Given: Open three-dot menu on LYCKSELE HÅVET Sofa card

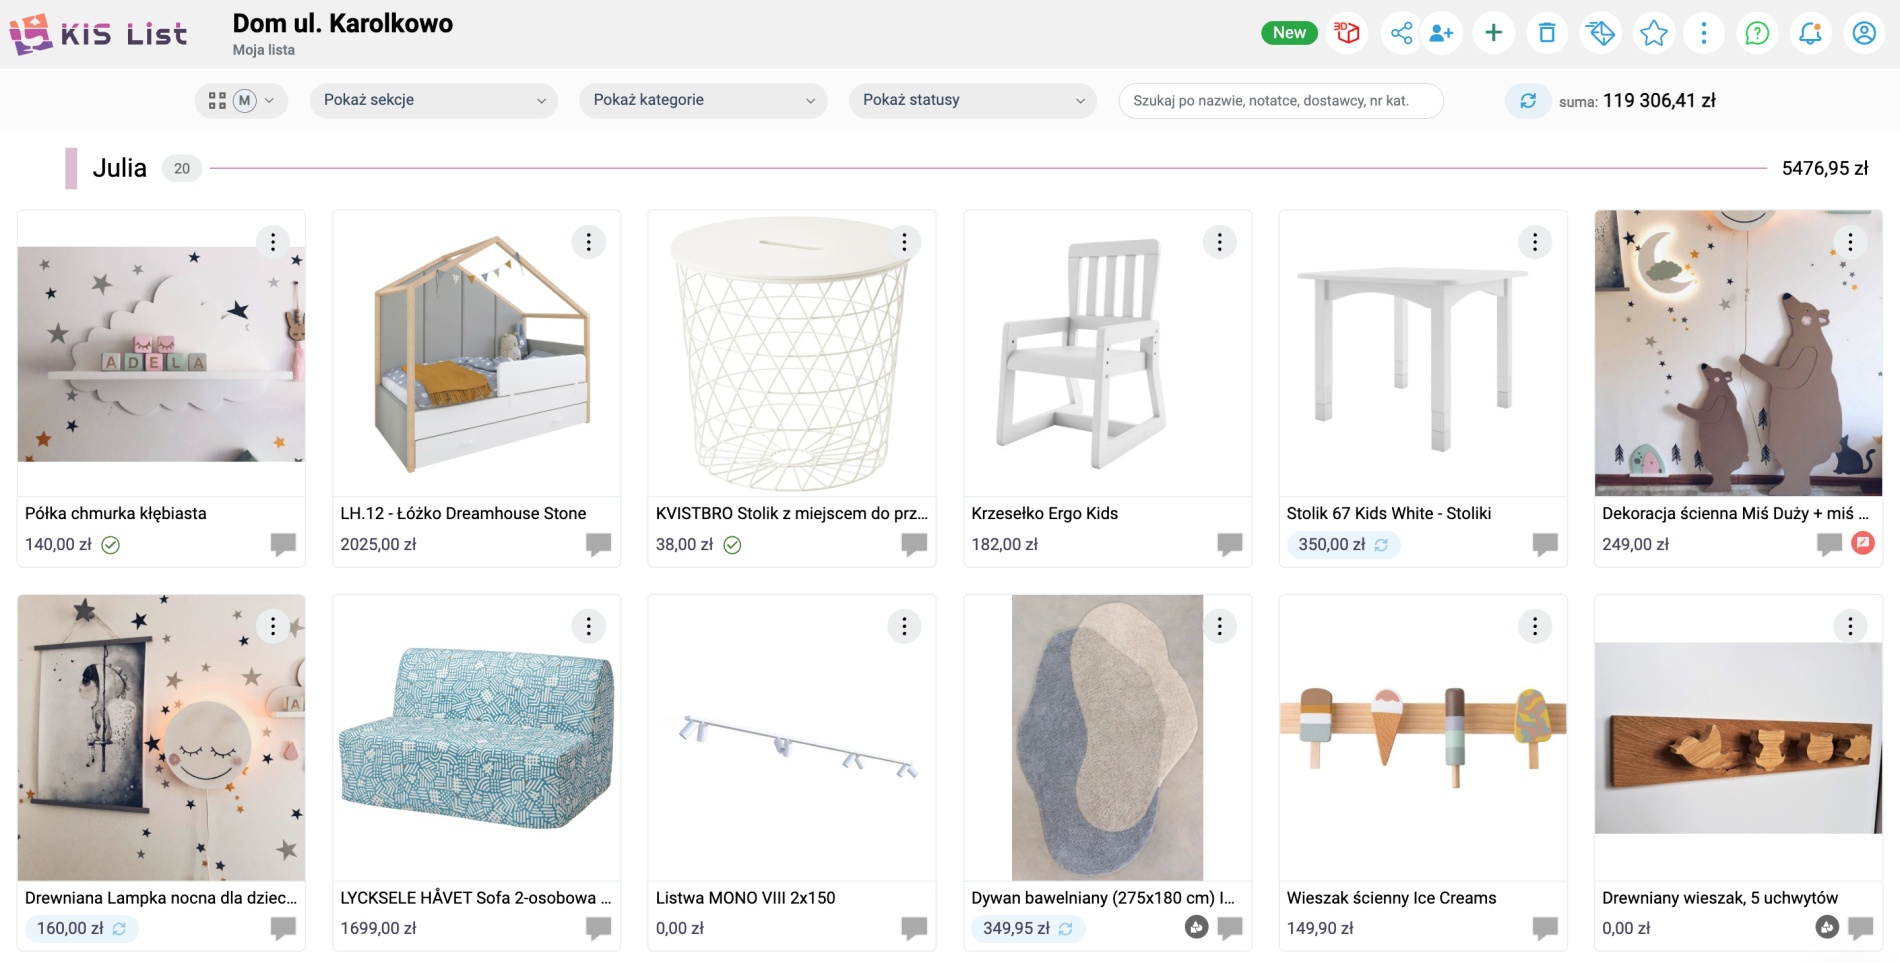Looking at the screenshot, I should click(x=588, y=626).
